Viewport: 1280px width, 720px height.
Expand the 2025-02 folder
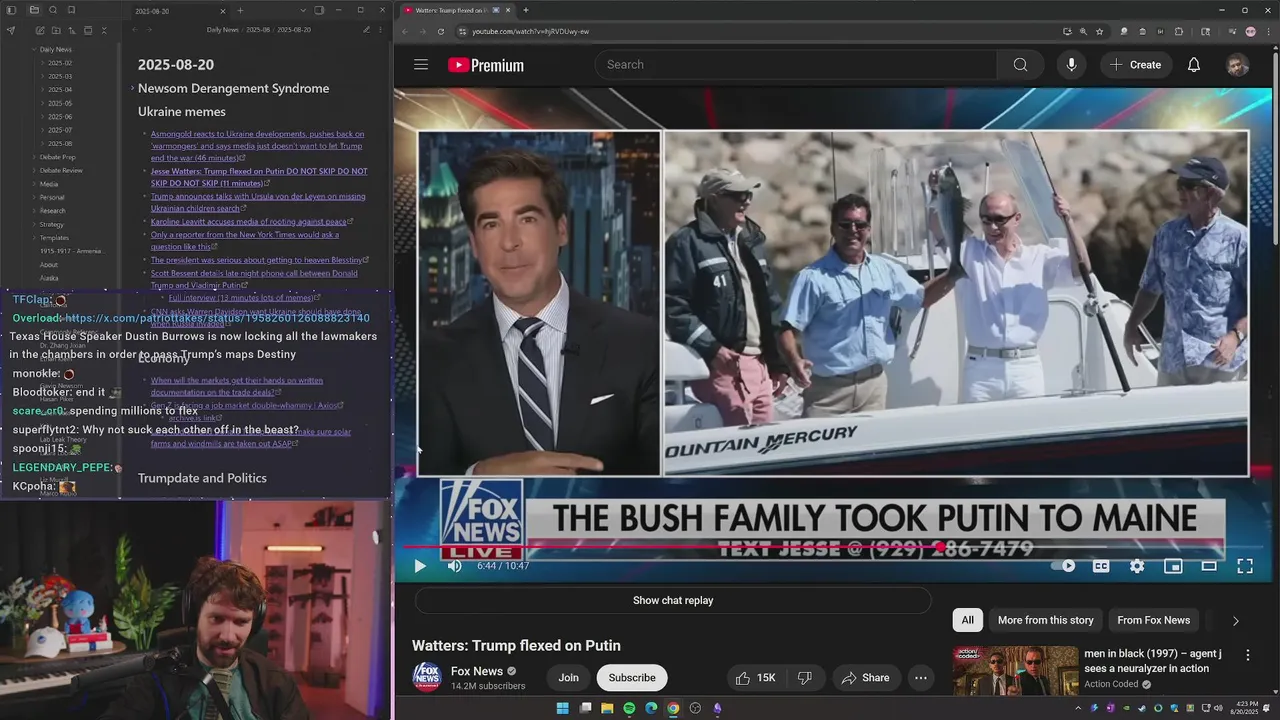pyautogui.click(x=60, y=63)
